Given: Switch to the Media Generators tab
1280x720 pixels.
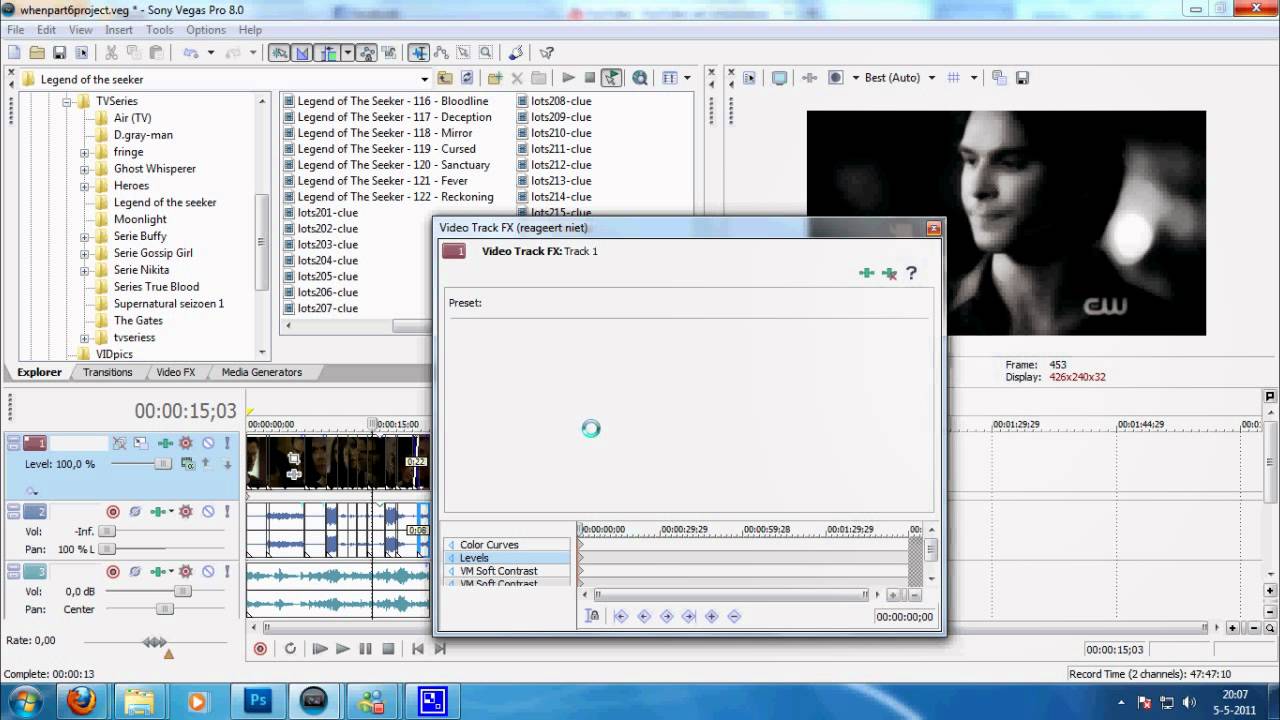Looking at the screenshot, I should (262, 372).
